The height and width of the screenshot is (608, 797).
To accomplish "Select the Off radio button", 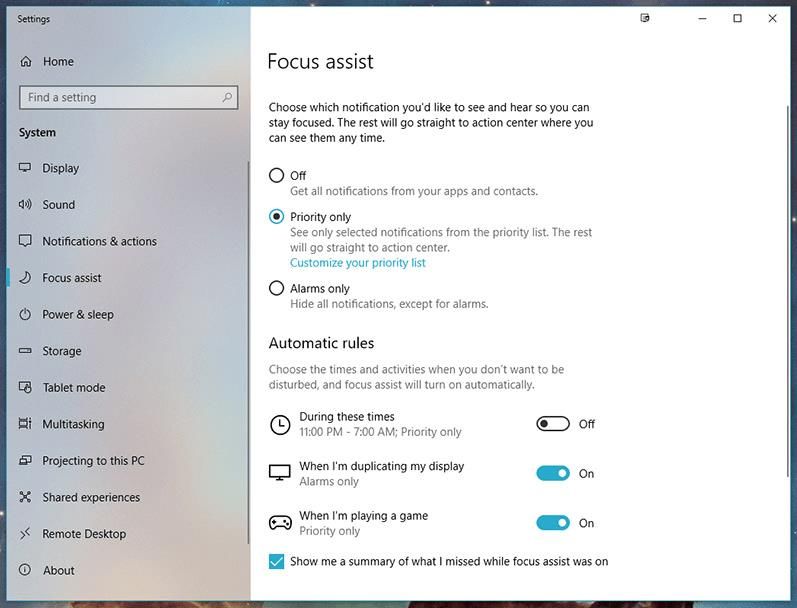I will click(x=276, y=175).
